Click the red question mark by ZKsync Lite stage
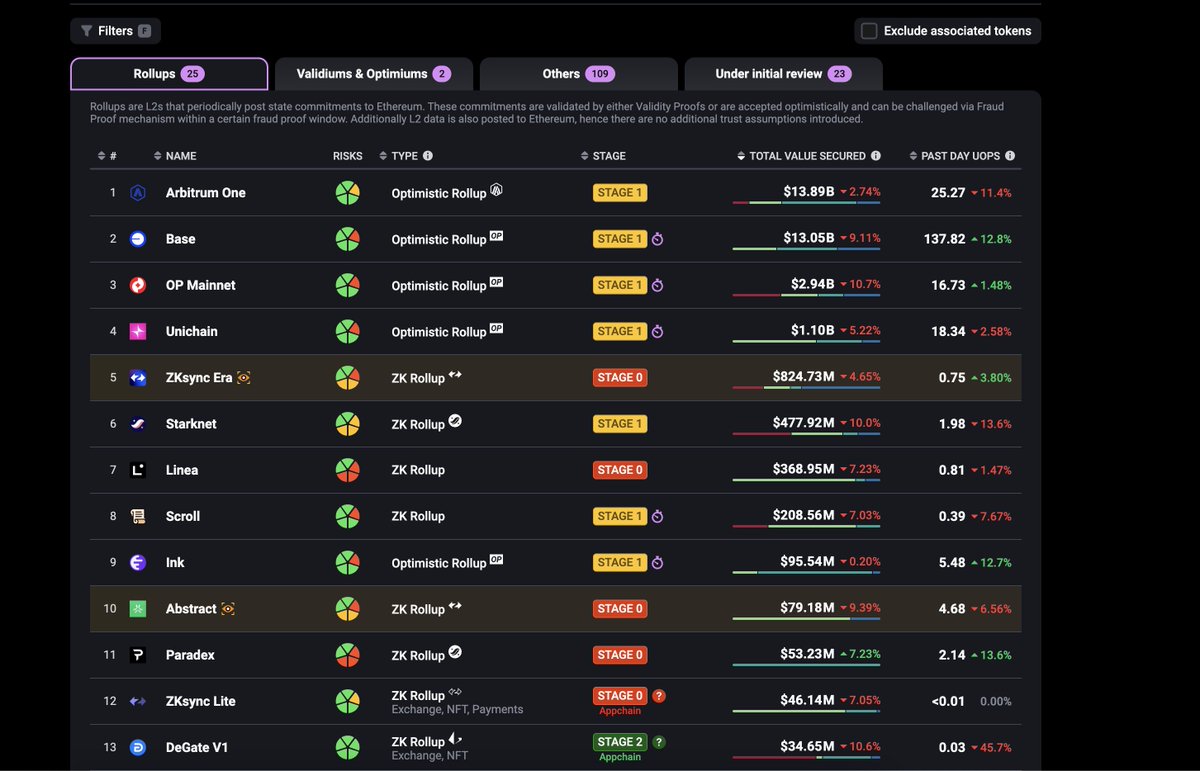 click(658, 696)
